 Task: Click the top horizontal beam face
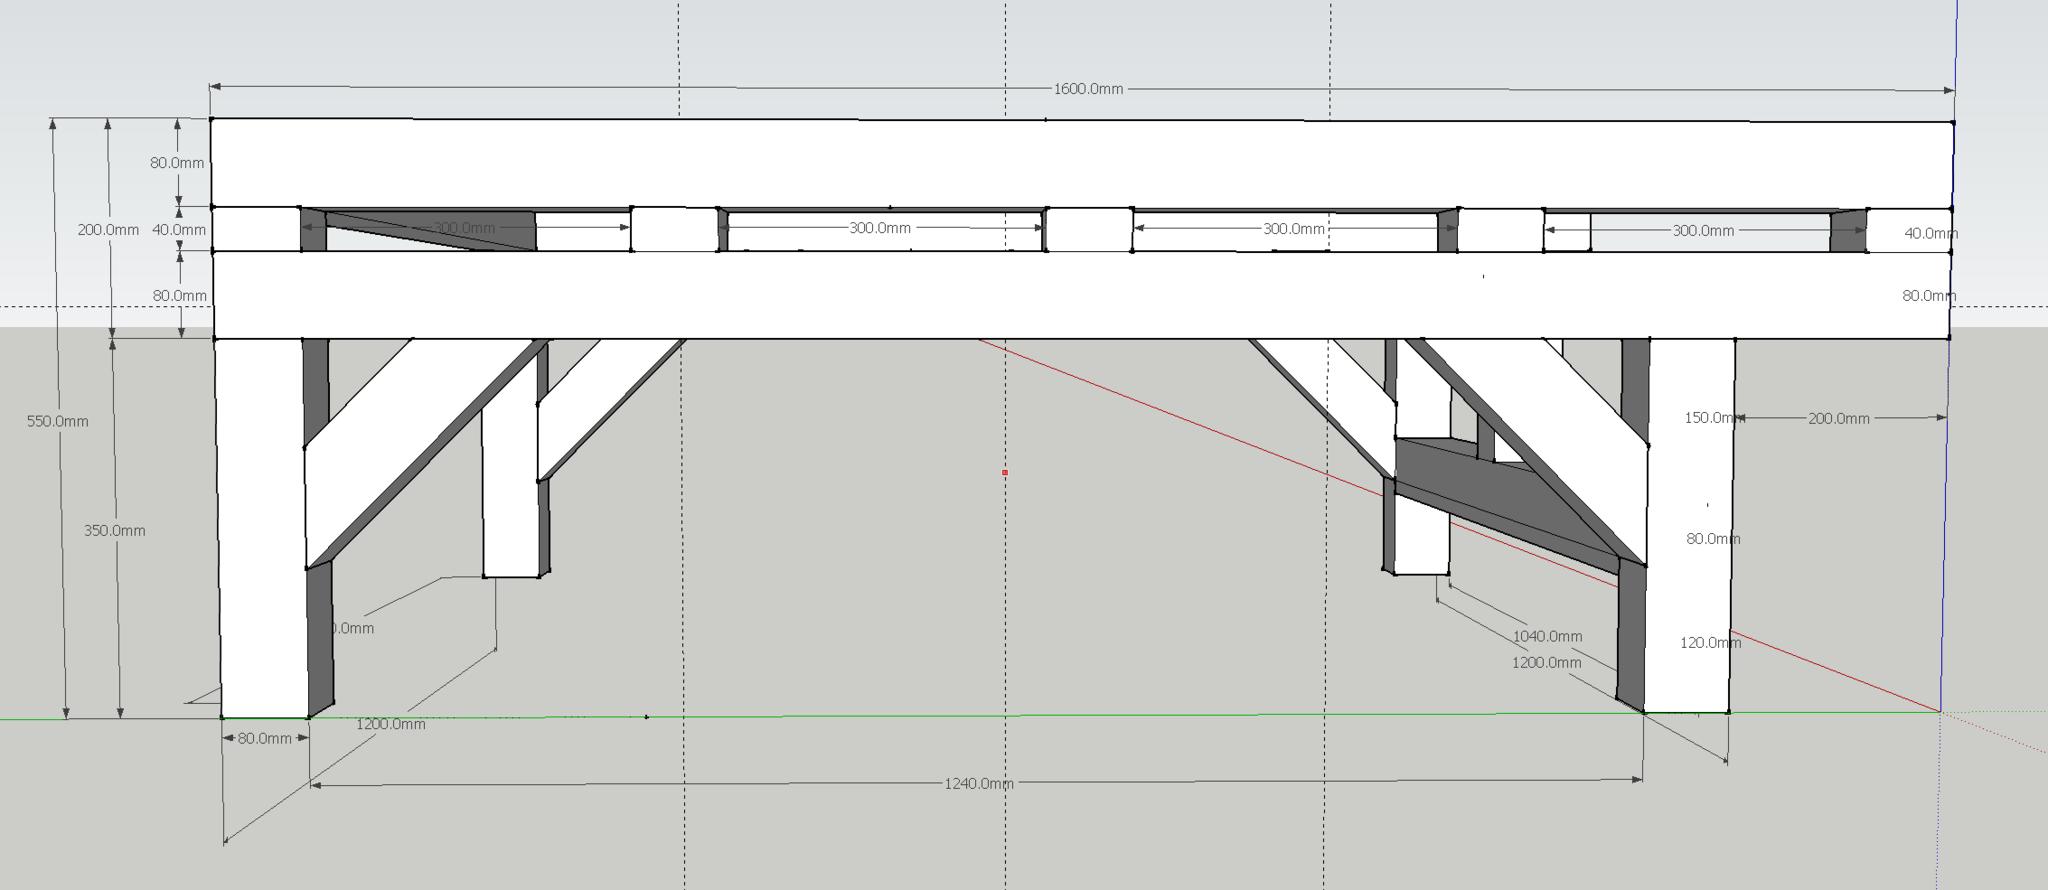pyautogui.click(x=1080, y=163)
